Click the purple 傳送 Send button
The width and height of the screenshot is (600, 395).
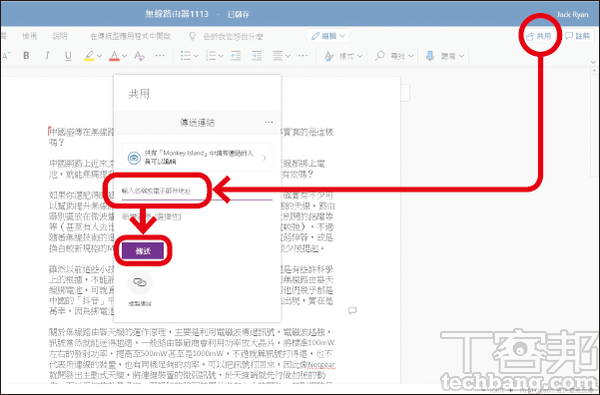pyautogui.click(x=143, y=251)
